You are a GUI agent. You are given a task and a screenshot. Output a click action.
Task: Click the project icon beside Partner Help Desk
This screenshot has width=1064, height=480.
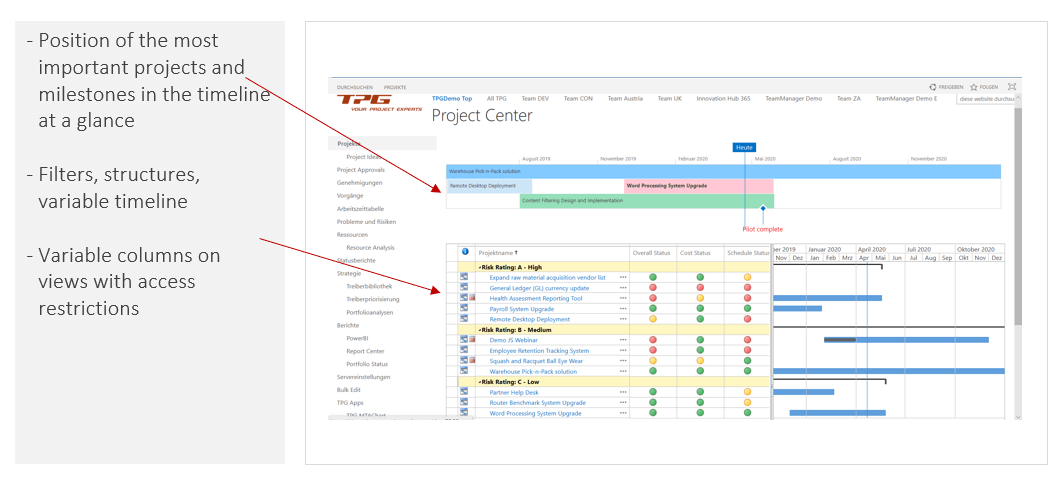pos(464,392)
